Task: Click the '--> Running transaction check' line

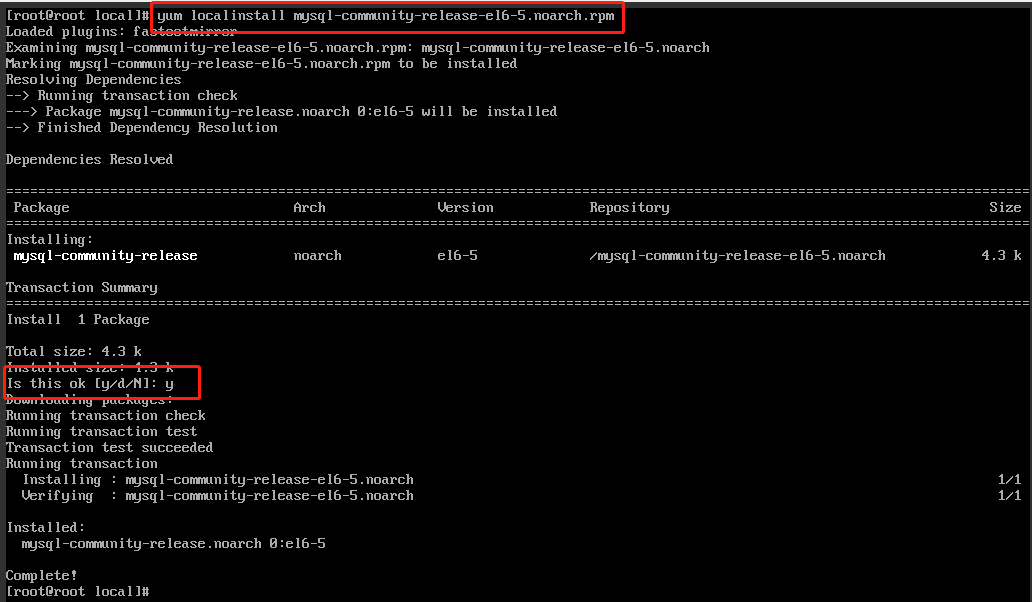Action: [122, 95]
